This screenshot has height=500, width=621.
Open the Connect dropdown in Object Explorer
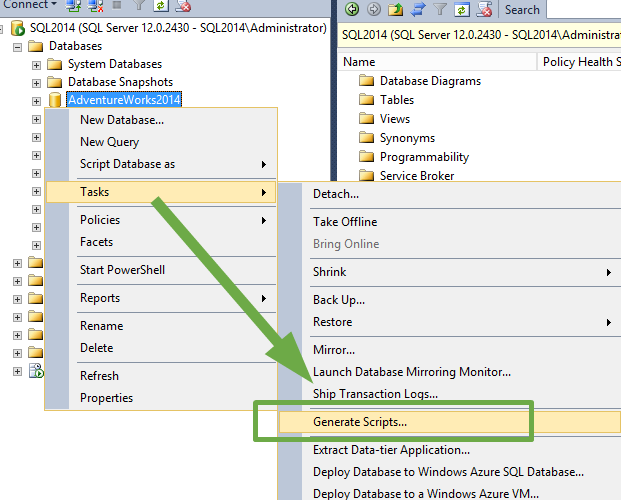coord(30,5)
